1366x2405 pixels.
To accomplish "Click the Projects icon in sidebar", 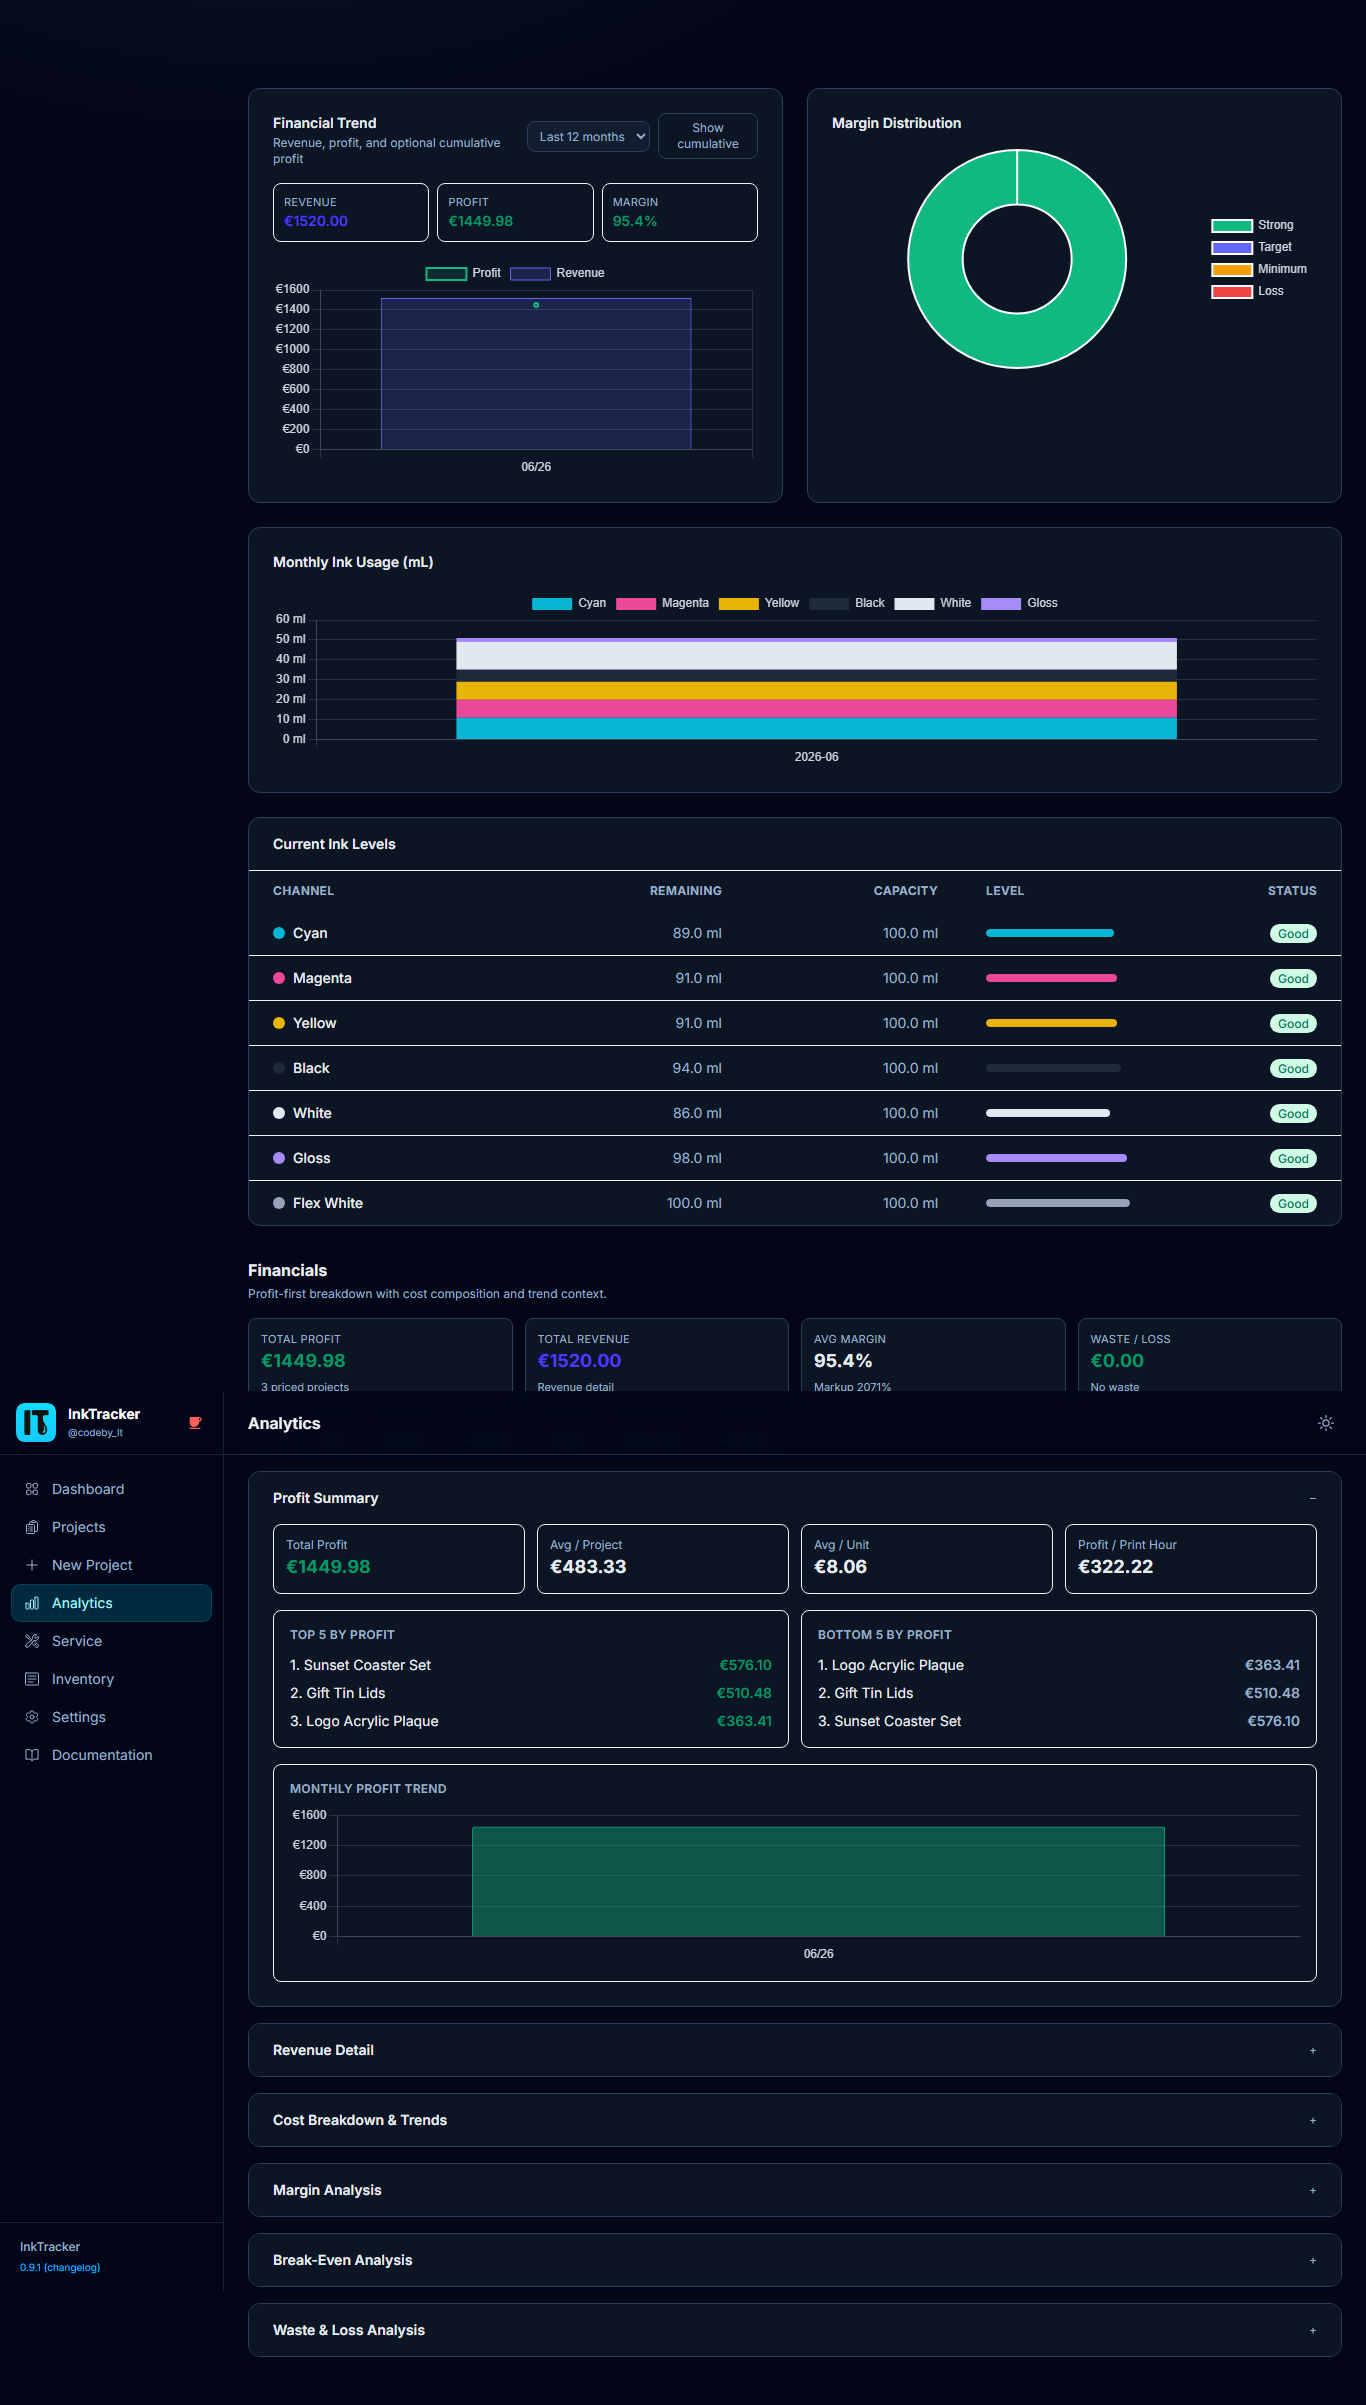I will click(x=32, y=1527).
